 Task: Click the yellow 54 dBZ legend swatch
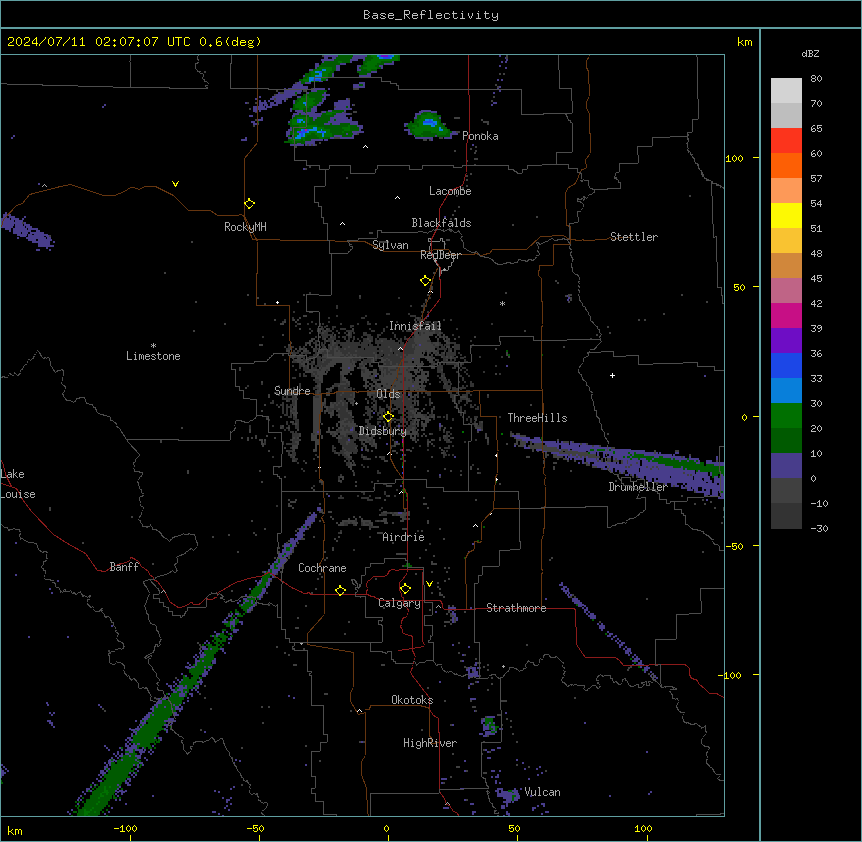(786, 215)
